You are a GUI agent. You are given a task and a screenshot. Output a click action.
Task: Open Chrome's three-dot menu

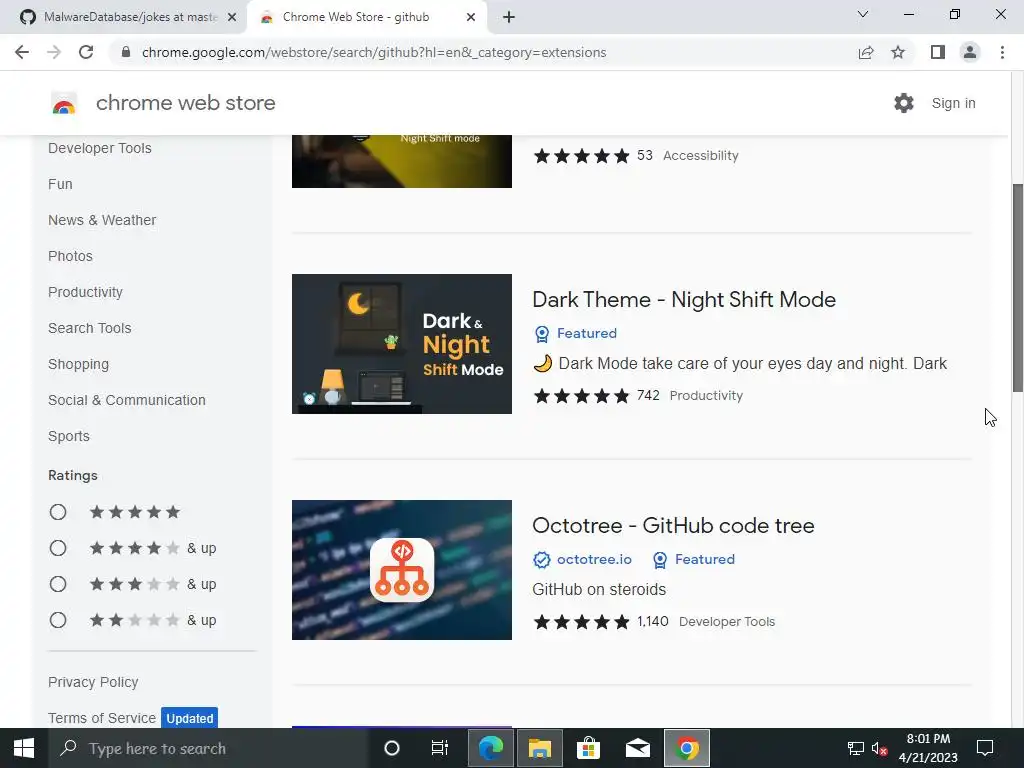pos(1002,52)
